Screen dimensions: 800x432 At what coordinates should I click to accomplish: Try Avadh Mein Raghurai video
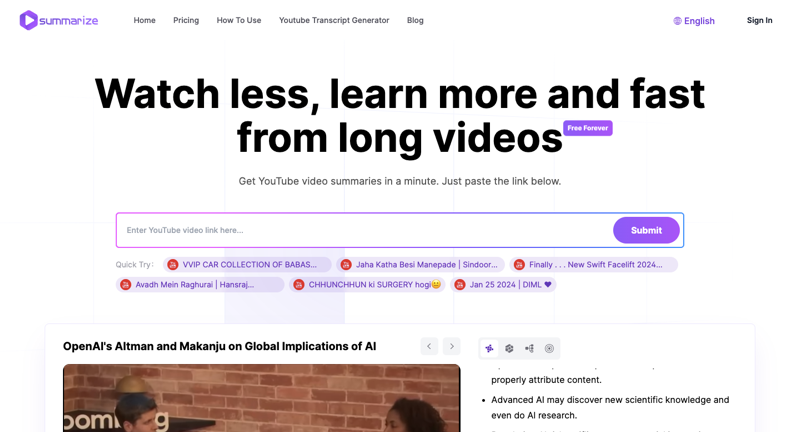pos(200,285)
